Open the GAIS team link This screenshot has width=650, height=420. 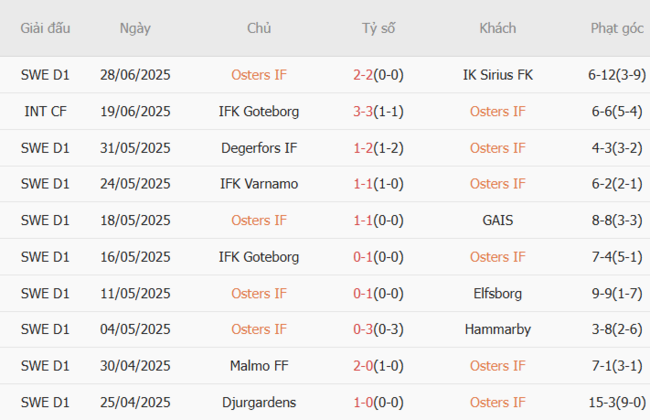point(497,220)
